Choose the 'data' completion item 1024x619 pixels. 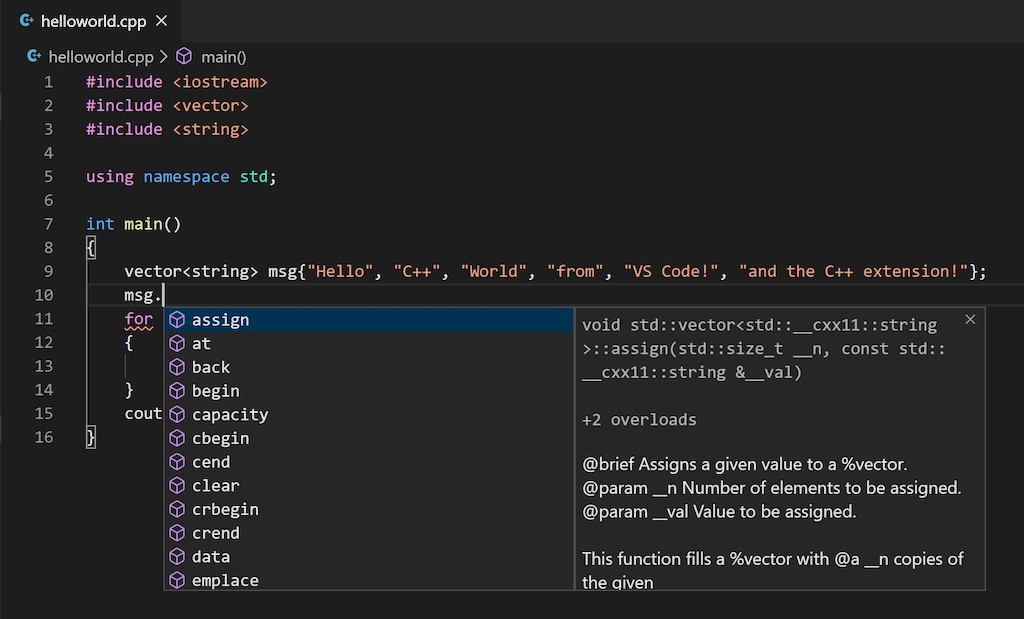pyautogui.click(x=211, y=557)
